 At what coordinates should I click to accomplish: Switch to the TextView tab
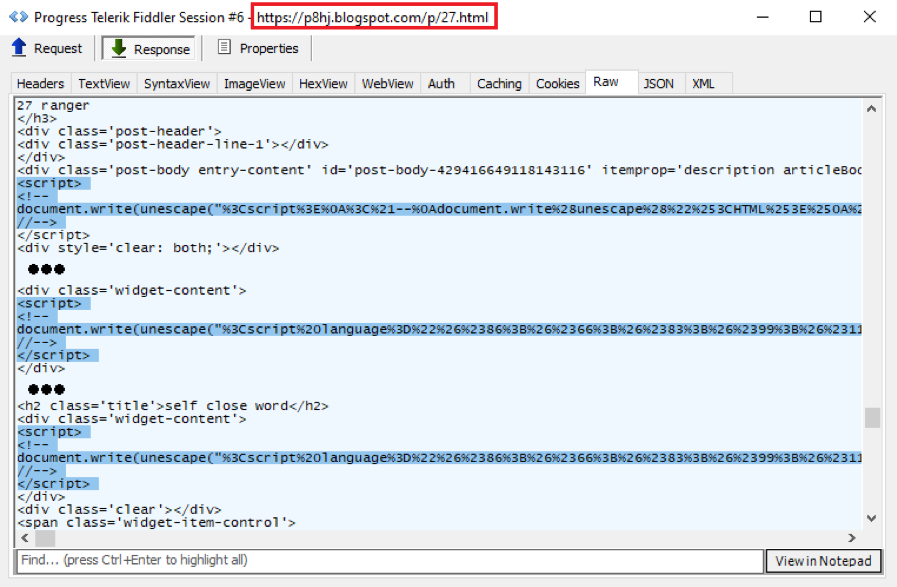(x=104, y=84)
